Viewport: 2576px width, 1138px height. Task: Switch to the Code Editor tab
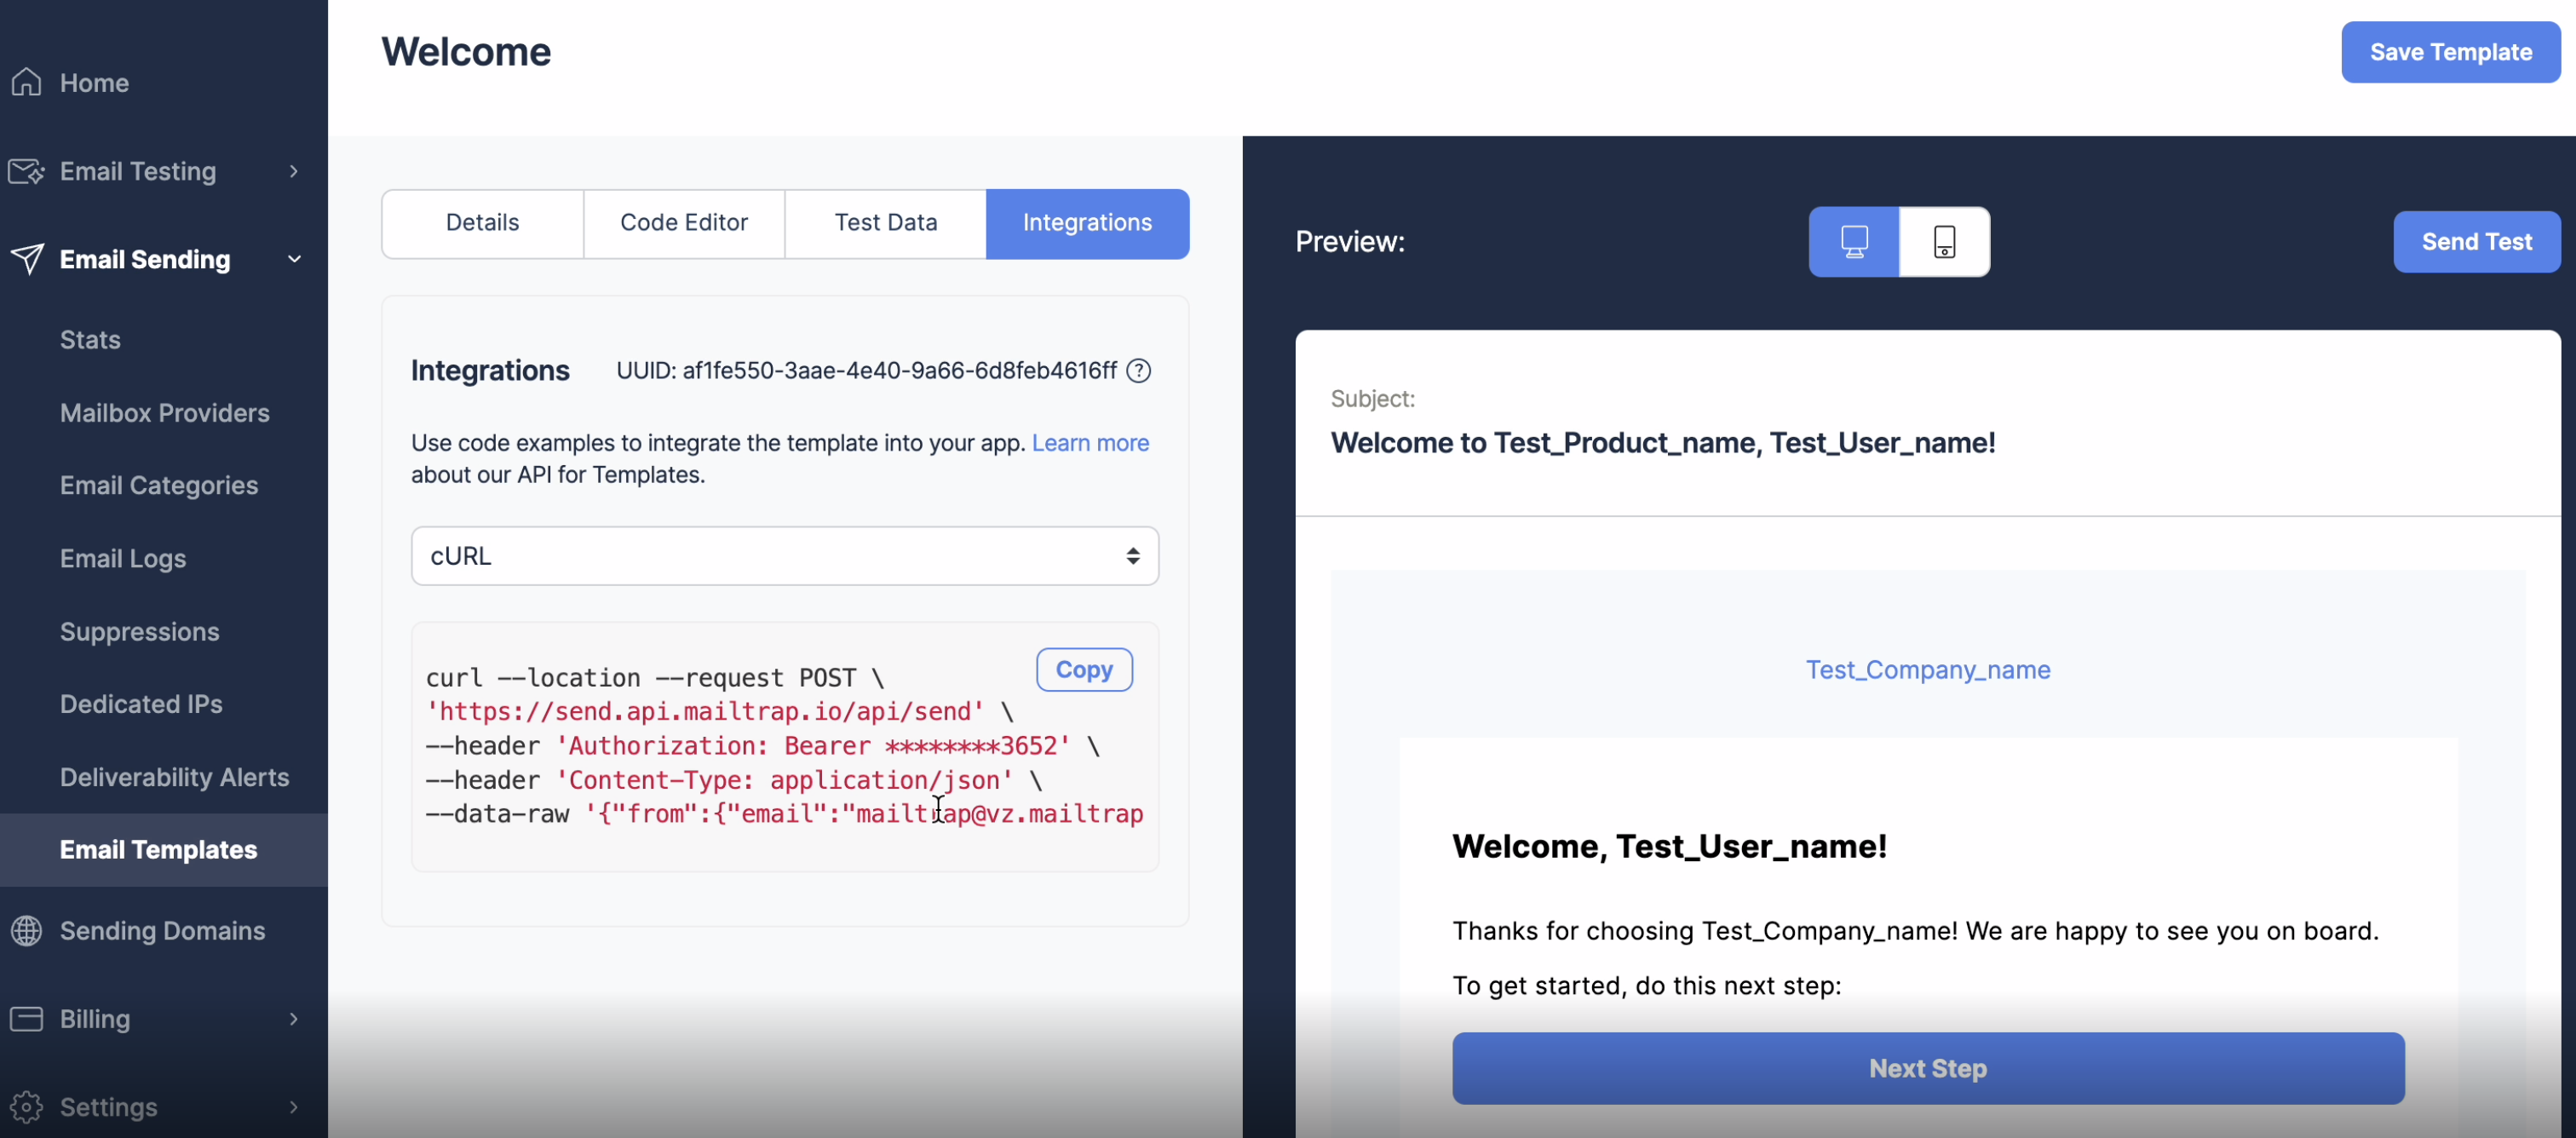[x=684, y=223]
